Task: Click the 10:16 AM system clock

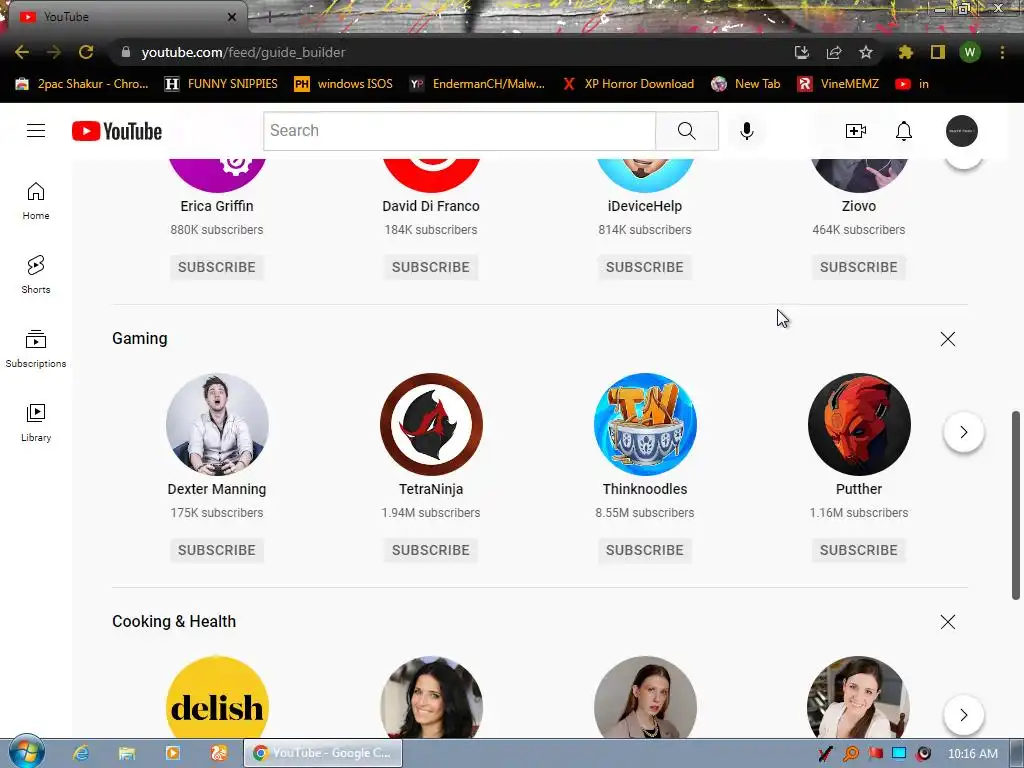Action: (x=972, y=754)
